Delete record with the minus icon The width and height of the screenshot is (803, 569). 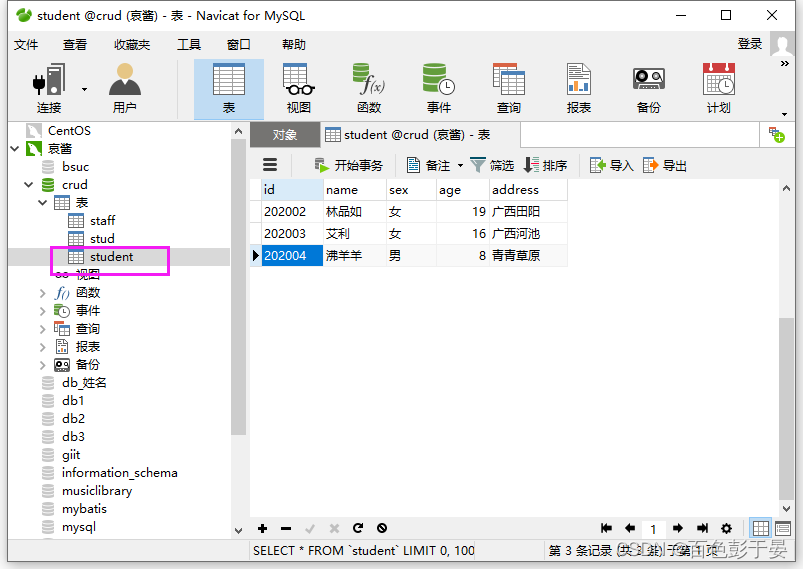tap(286, 528)
